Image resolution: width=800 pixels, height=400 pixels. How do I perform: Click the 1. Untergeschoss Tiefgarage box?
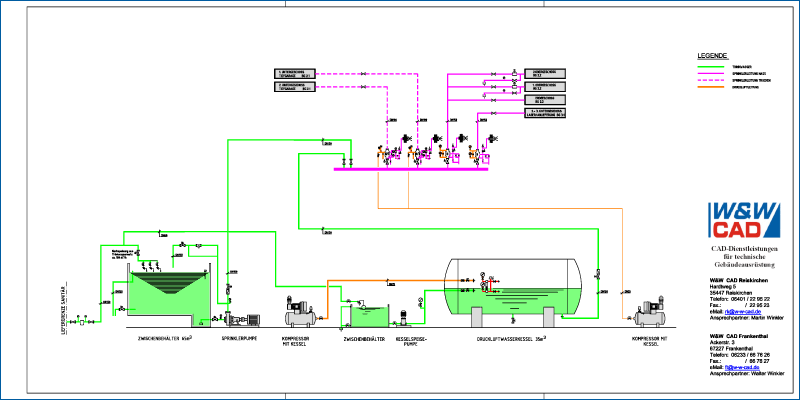pyautogui.click(x=295, y=74)
